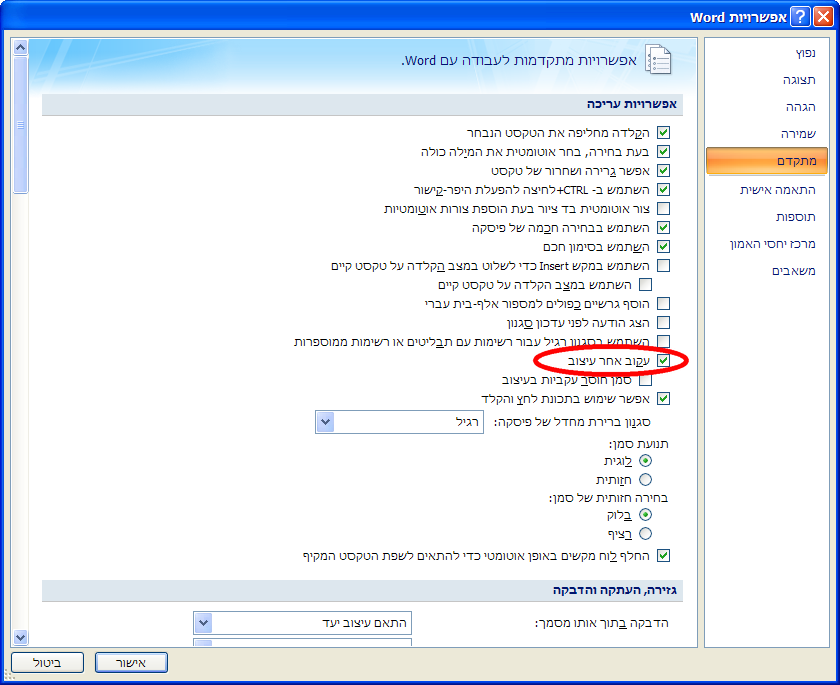Click the 'בחירה חזותית של סמן:' label
Screen dimensions: 840x685
(609, 498)
